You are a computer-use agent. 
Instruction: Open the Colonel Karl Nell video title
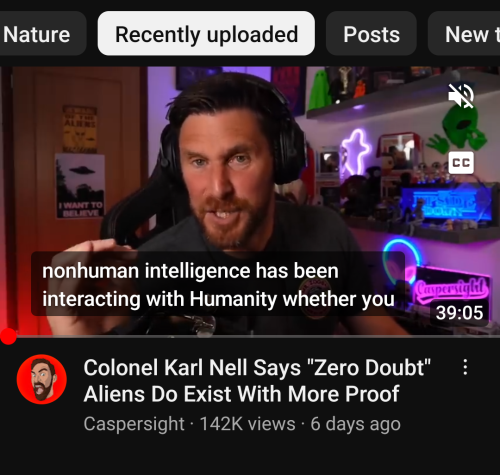(257, 381)
